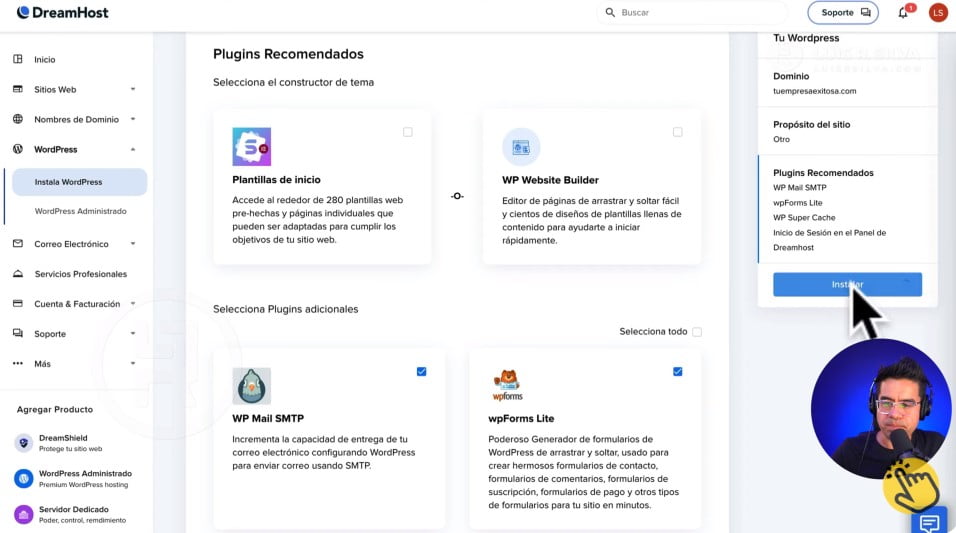Expand the Nombres de Dominio arrow
The height and width of the screenshot is (533, 956).
tap(133, 119)
